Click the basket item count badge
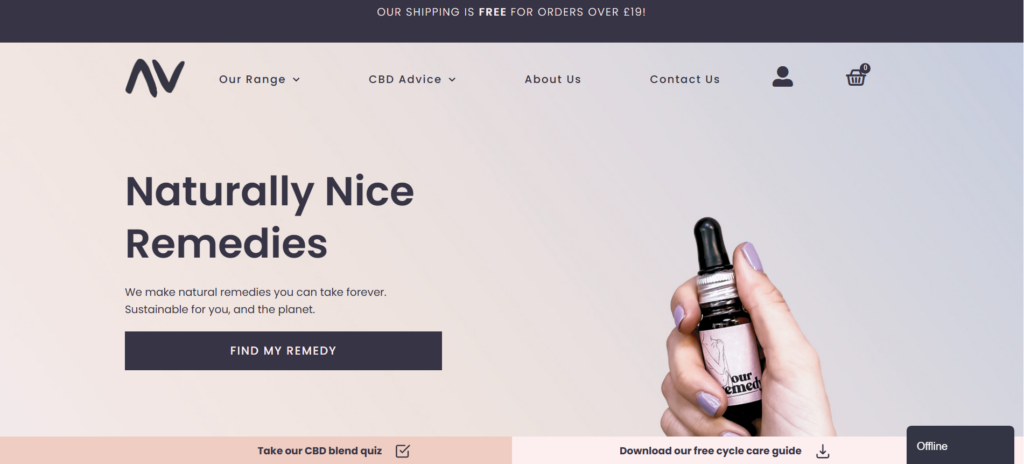Viewport: 1024px width, 464px height. [865, 68]
